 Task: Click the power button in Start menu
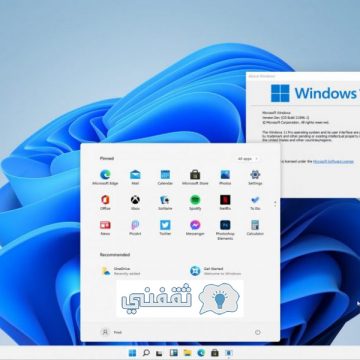click(257, 332)
